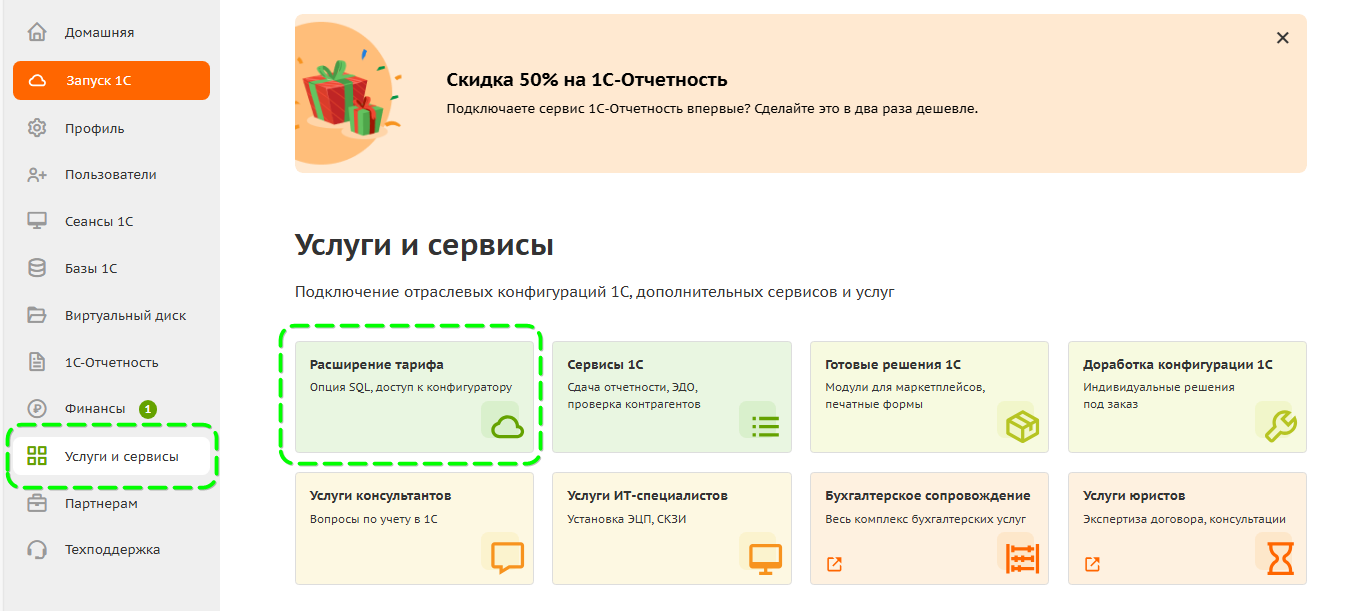
Task: Open the Готовые решения 1С card
Action: (929, 397)
